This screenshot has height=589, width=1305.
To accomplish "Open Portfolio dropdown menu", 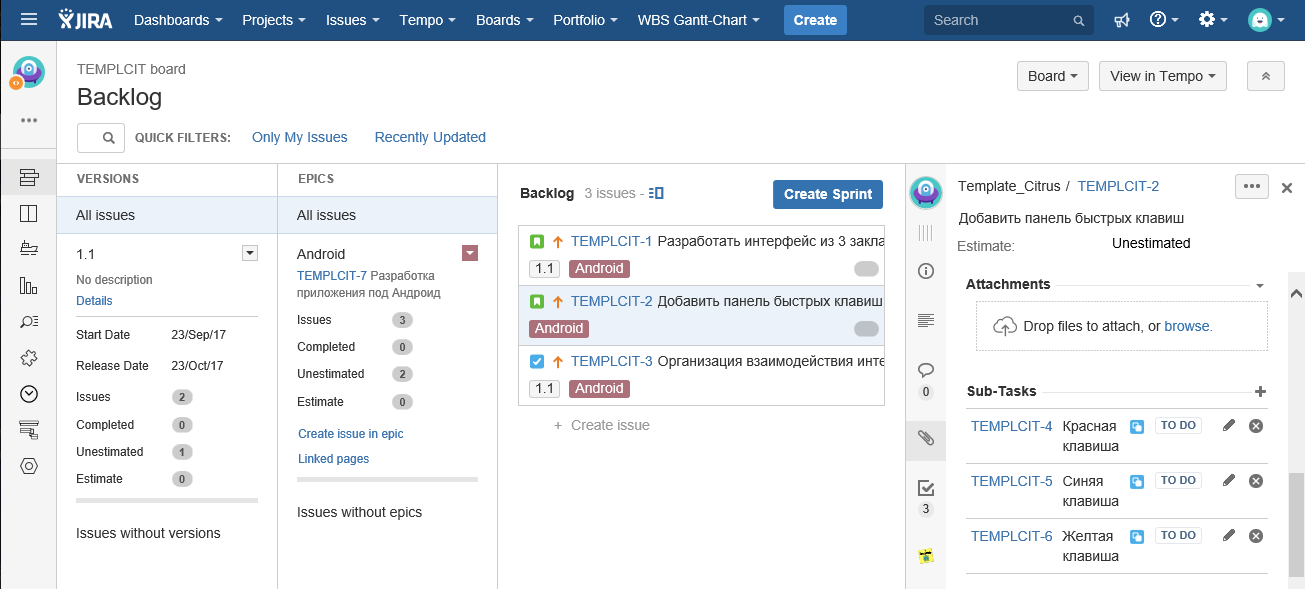I will coord(585,20).
